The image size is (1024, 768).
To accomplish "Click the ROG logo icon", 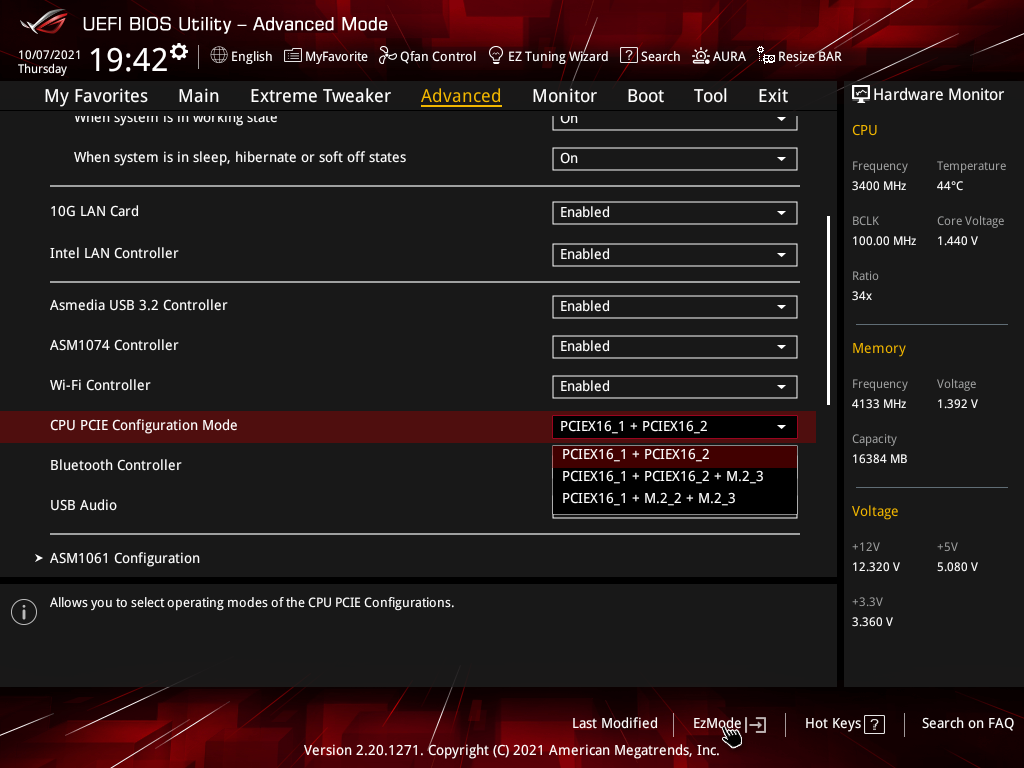I will 44,23.
